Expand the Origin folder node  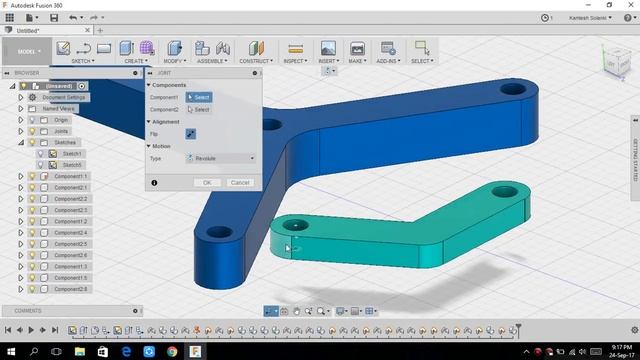click(x=20, y=120)
